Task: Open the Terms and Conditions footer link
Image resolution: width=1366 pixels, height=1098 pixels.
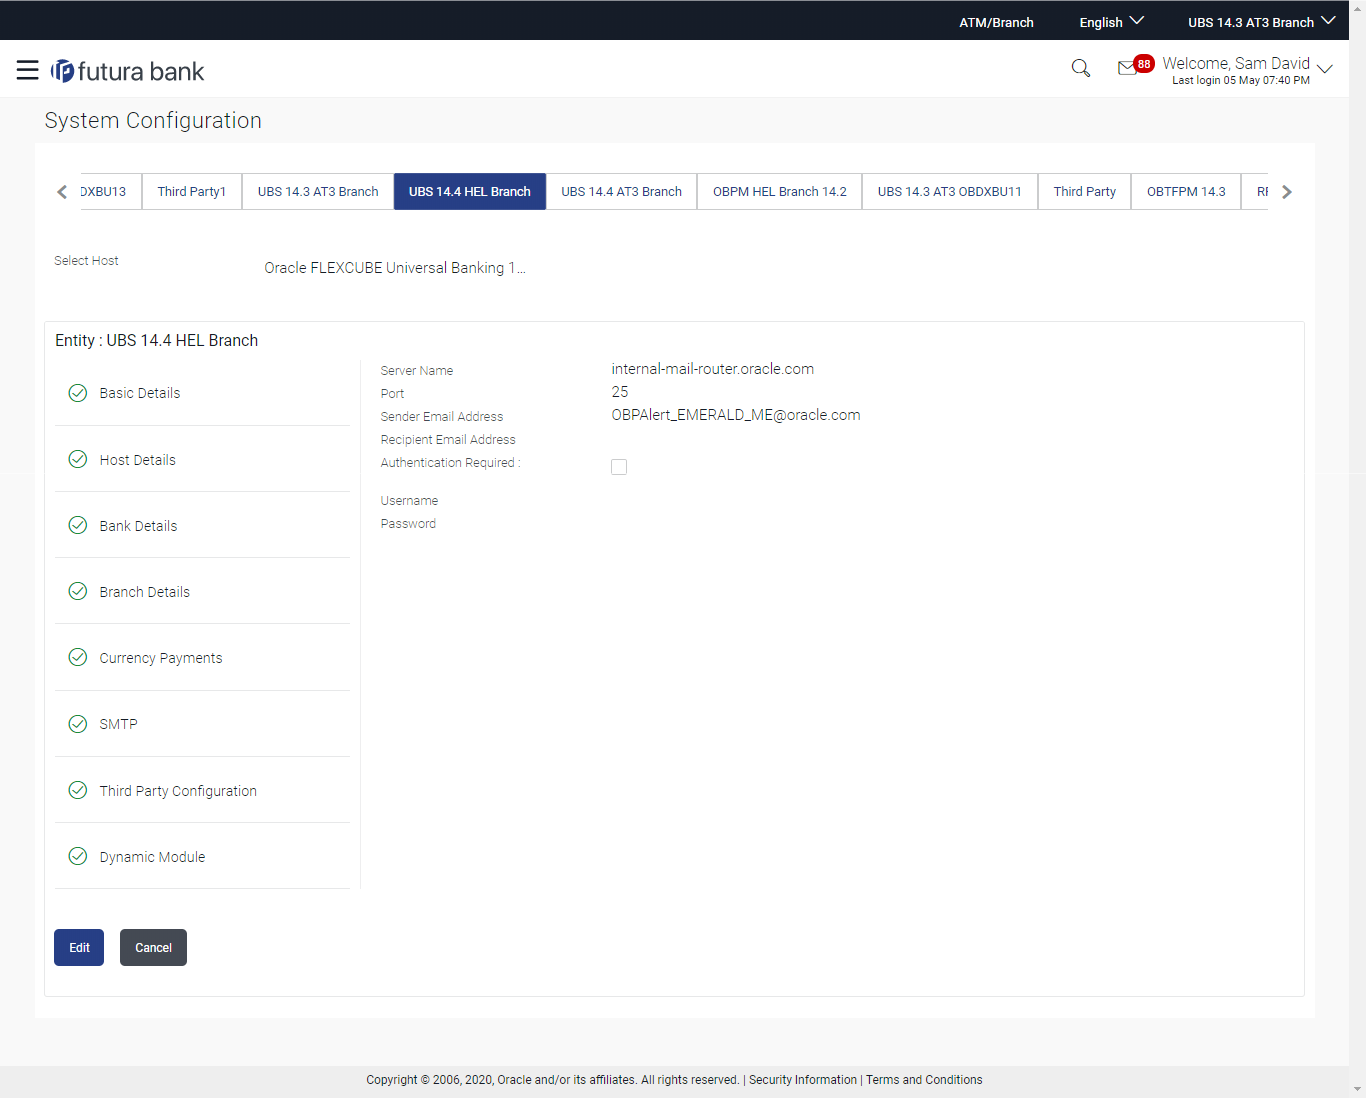Action: pos(924,1080)
